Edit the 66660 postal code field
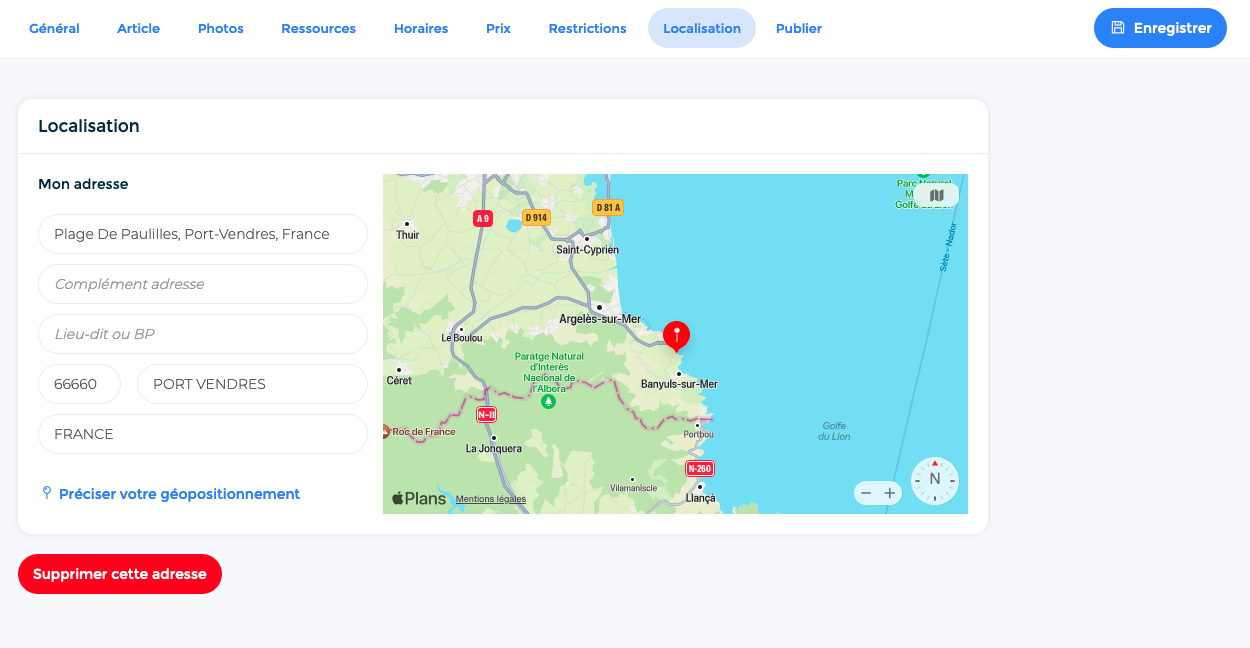1250x648 pixels. [x=79, y=384]
